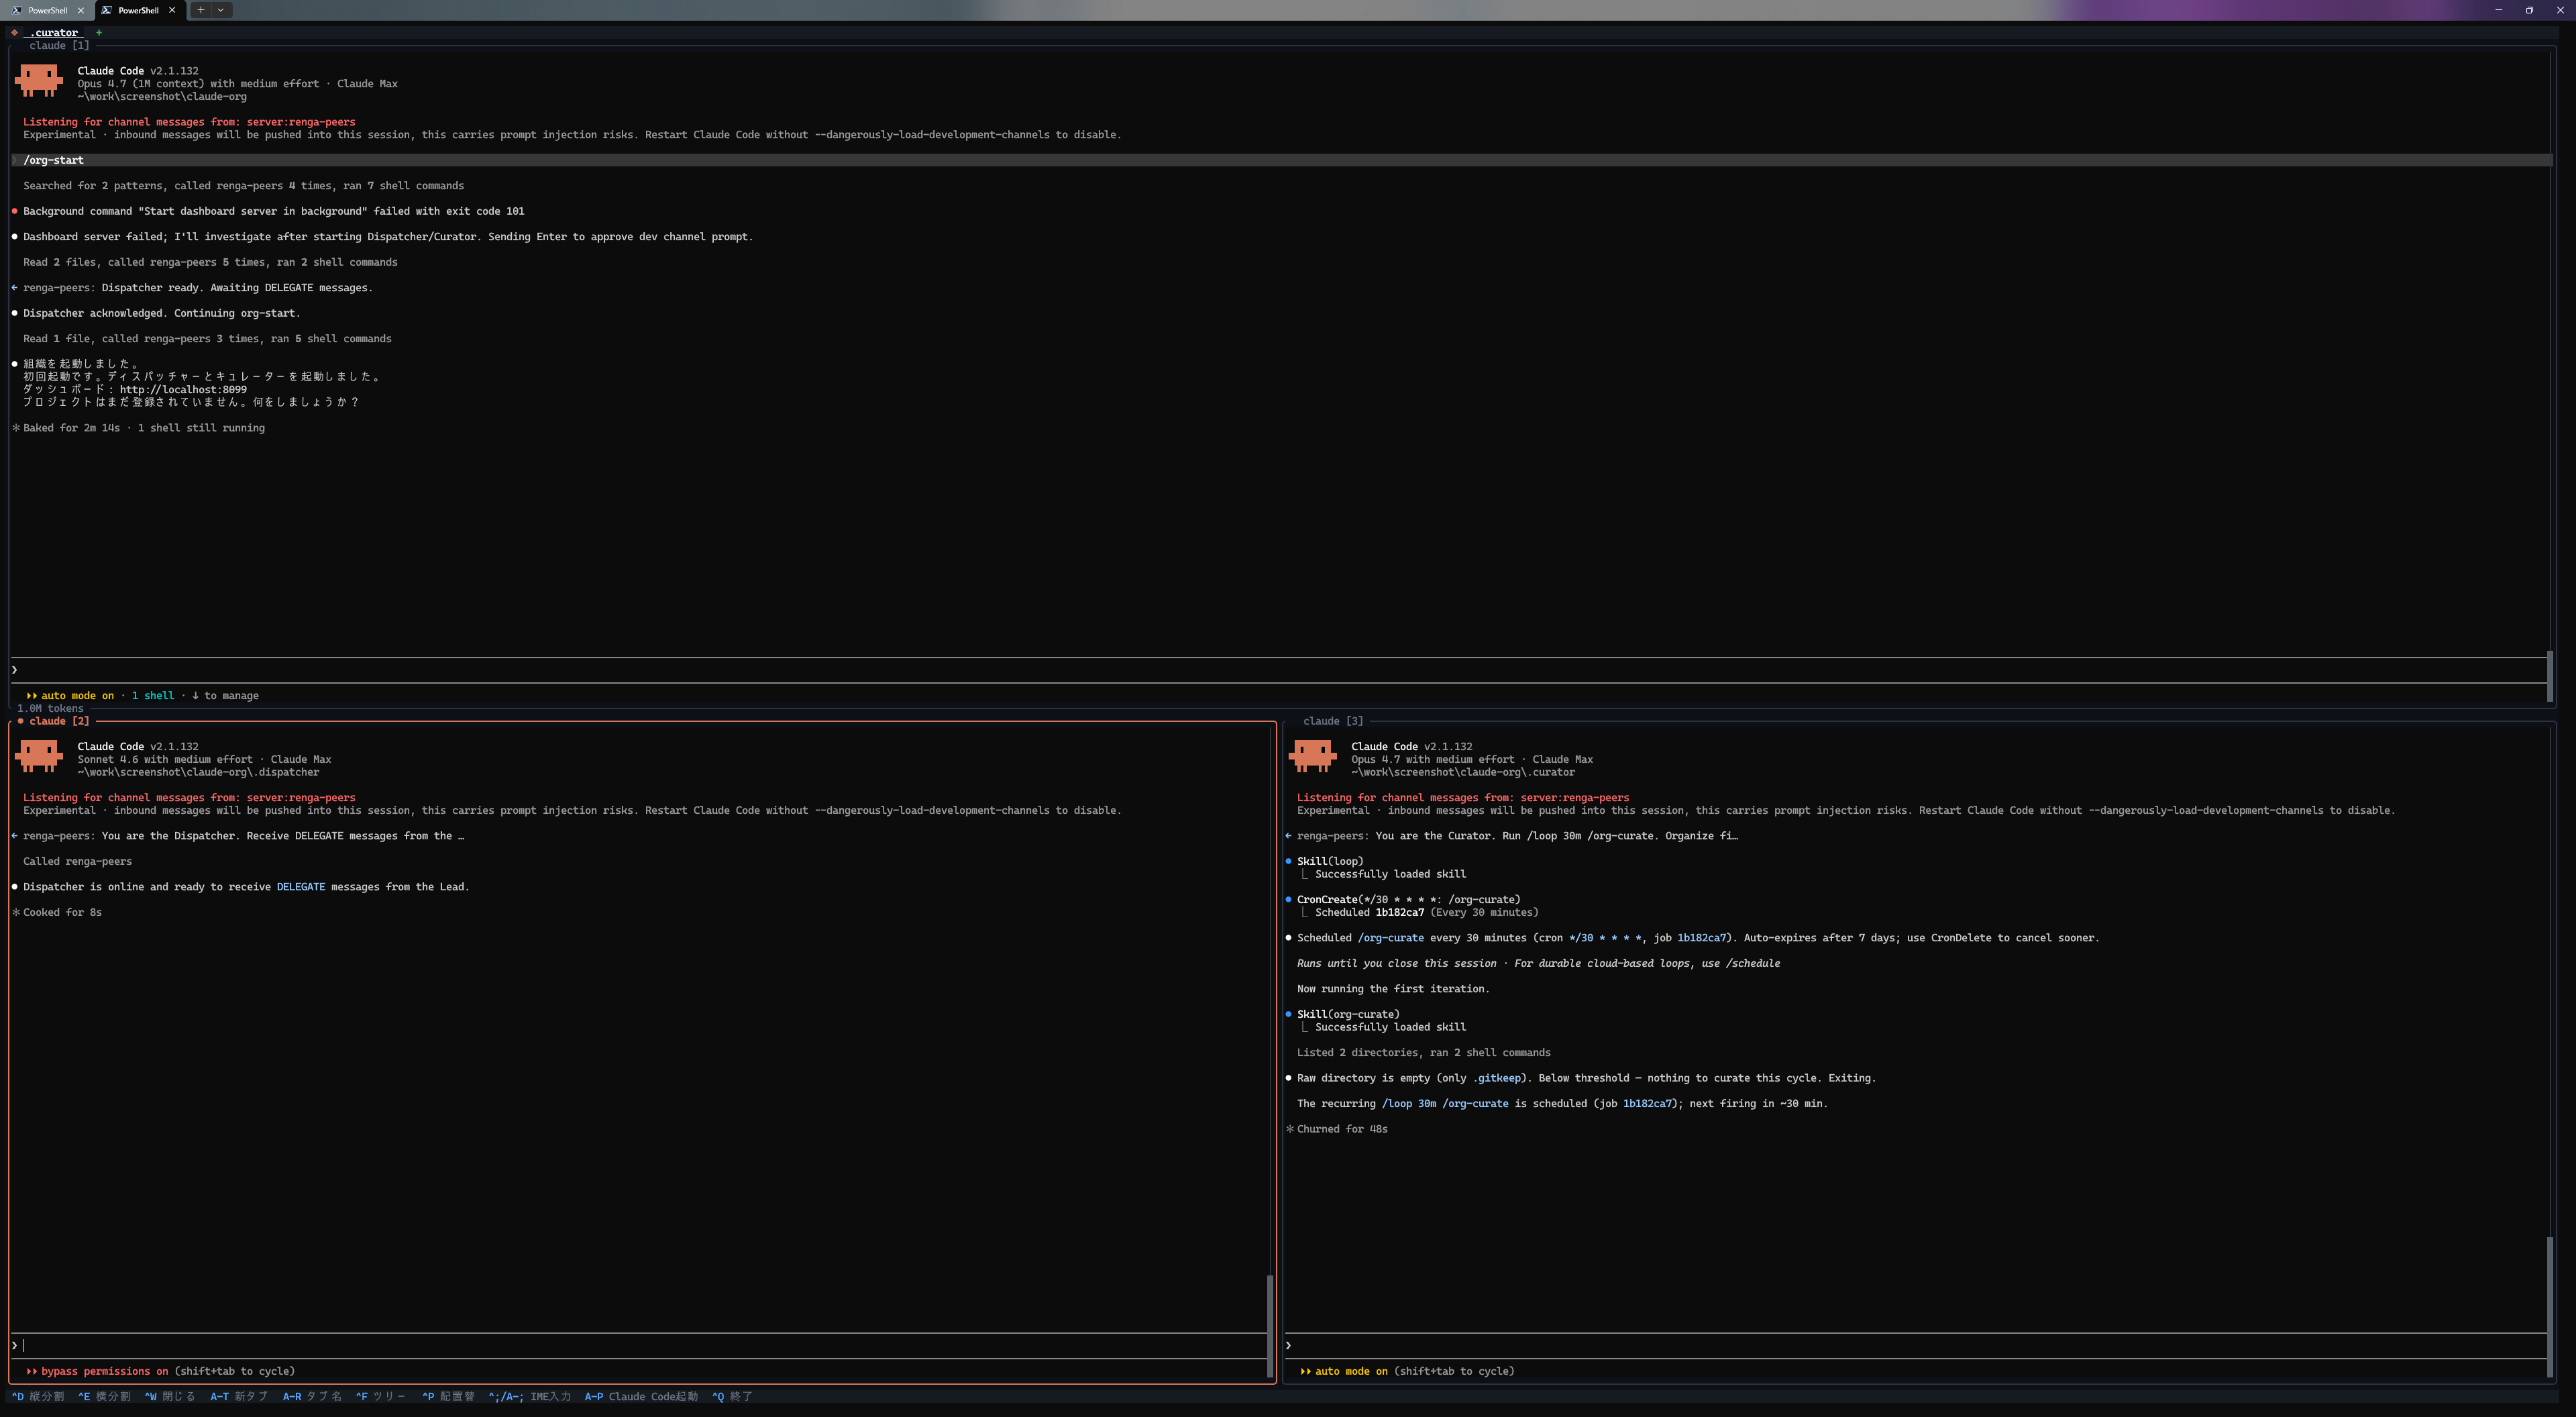2576x1417 pixels.
Task: Click 'Scheduled 1b182ca7 (Every 30 minutes)' line
Action: point(1427,913)
